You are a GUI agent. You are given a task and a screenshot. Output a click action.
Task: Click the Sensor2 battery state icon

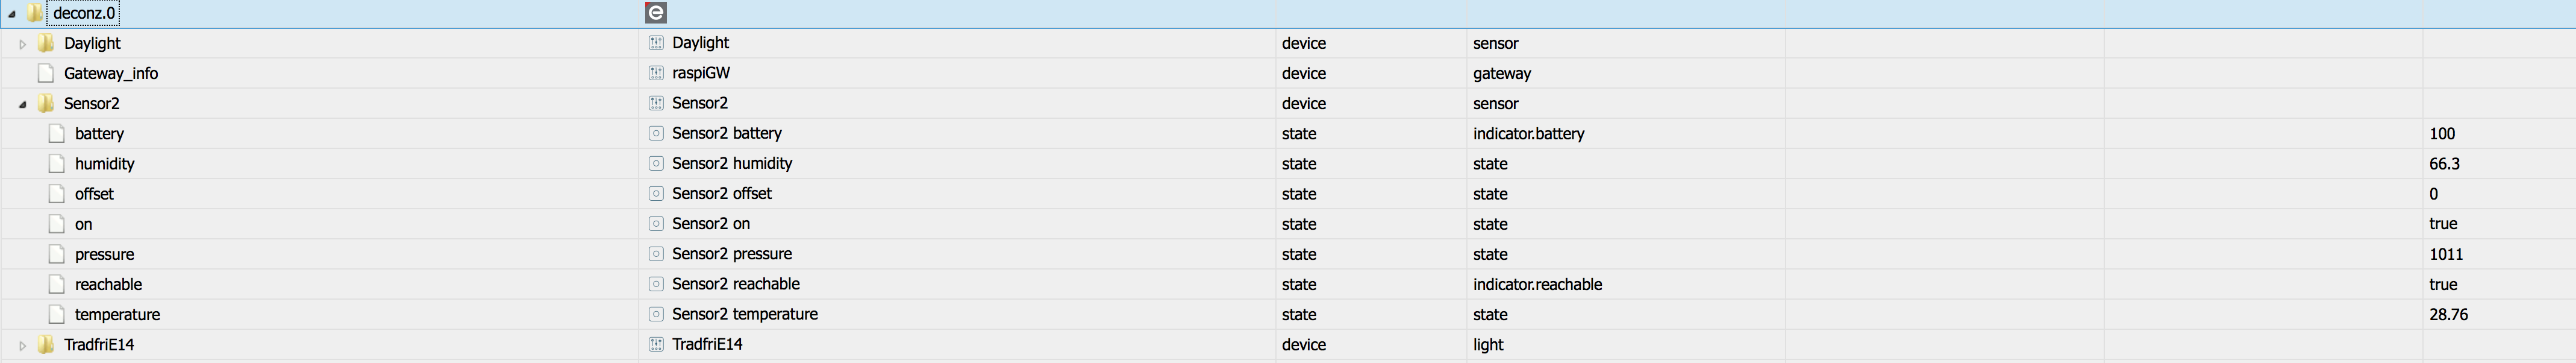656,133
